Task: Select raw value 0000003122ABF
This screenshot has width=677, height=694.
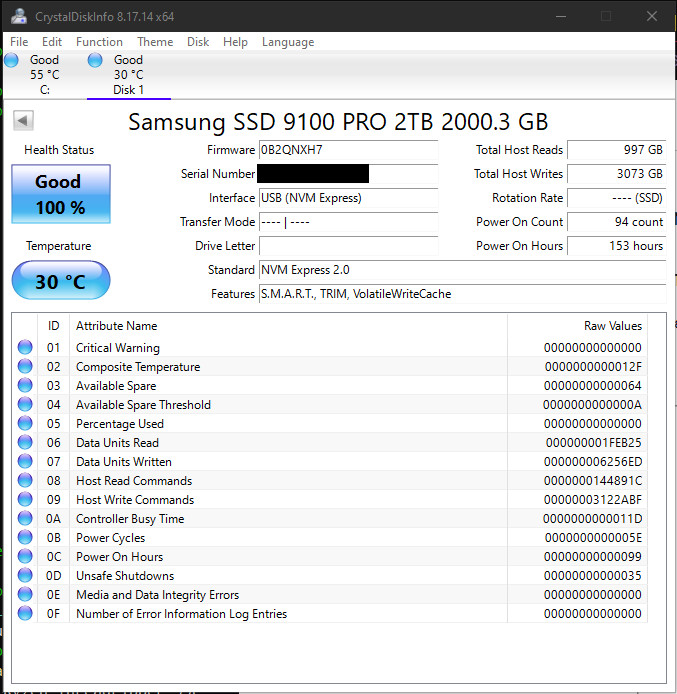Action: pyautogui.click(x=593, y=500)
